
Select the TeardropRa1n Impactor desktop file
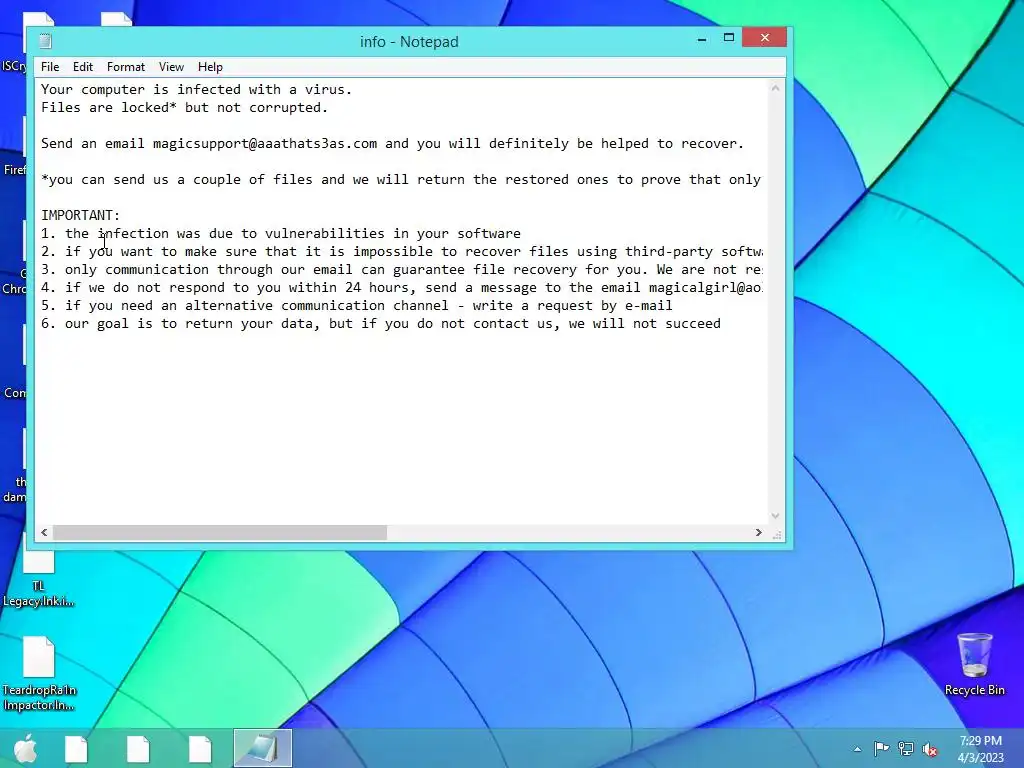coord(39,673)
